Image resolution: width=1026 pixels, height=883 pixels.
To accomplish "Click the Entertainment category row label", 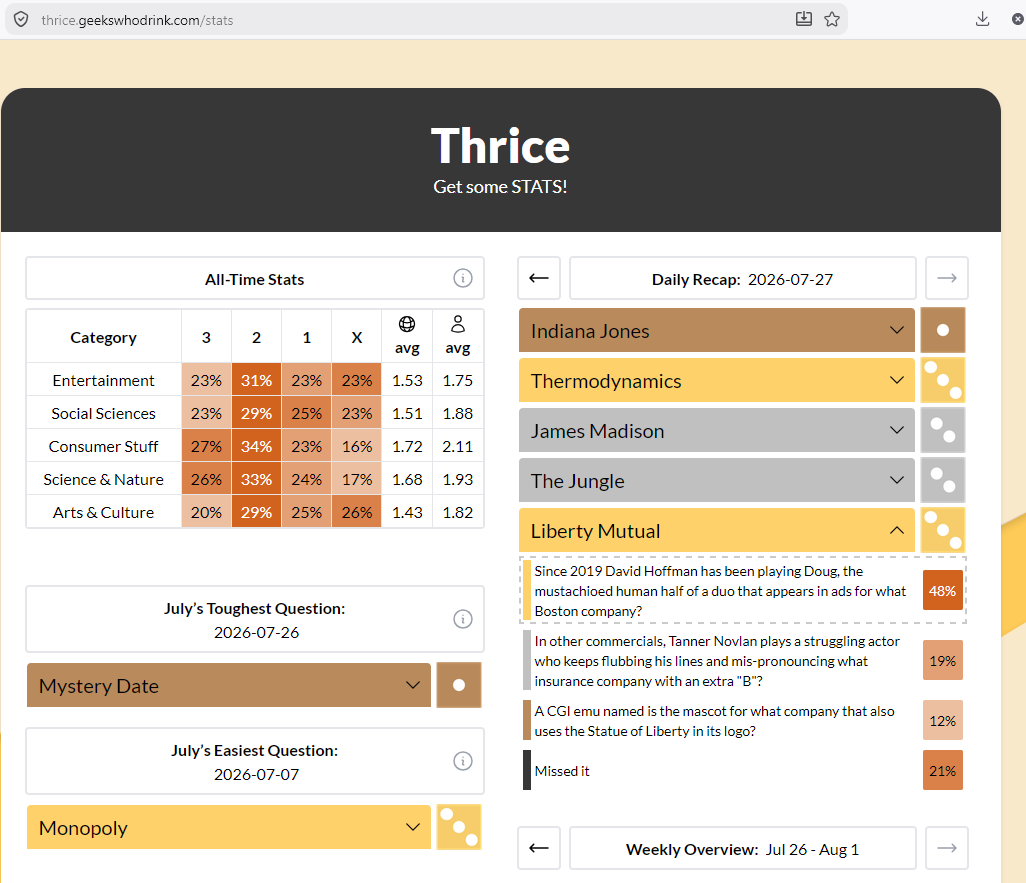I will click(x=103, y=380).
